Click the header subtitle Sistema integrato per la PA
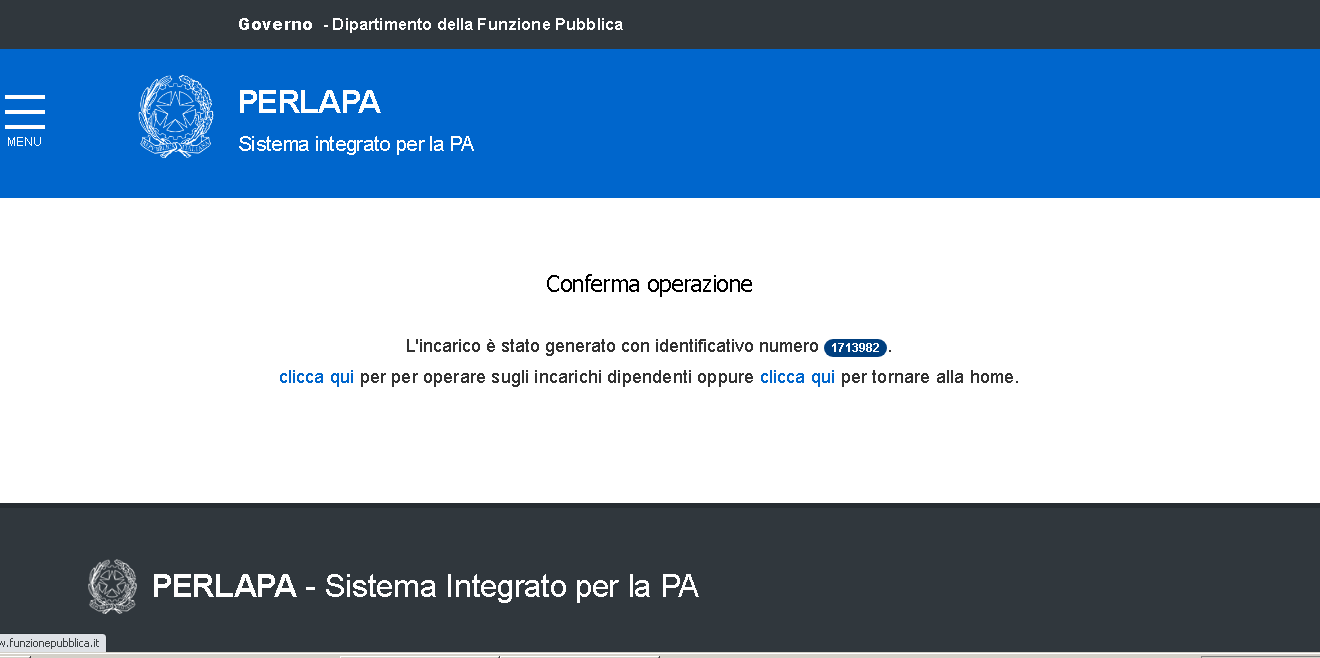 pos(355,144)
